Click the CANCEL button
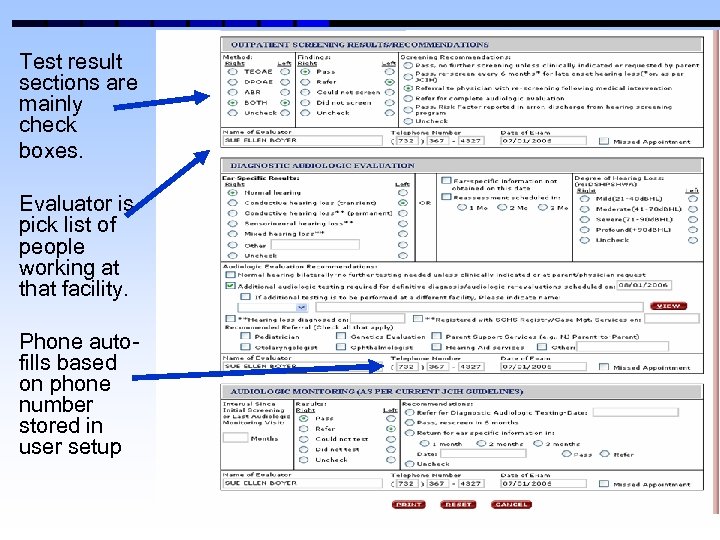Image resolution: width=720 pixels, height=540 pixels. coord(511,504)
